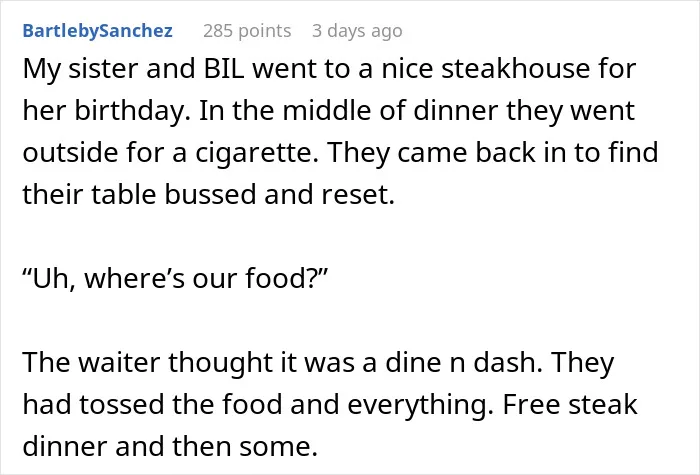Click the word birthday in second line
700x475 pixels.
tap(129, 111)
